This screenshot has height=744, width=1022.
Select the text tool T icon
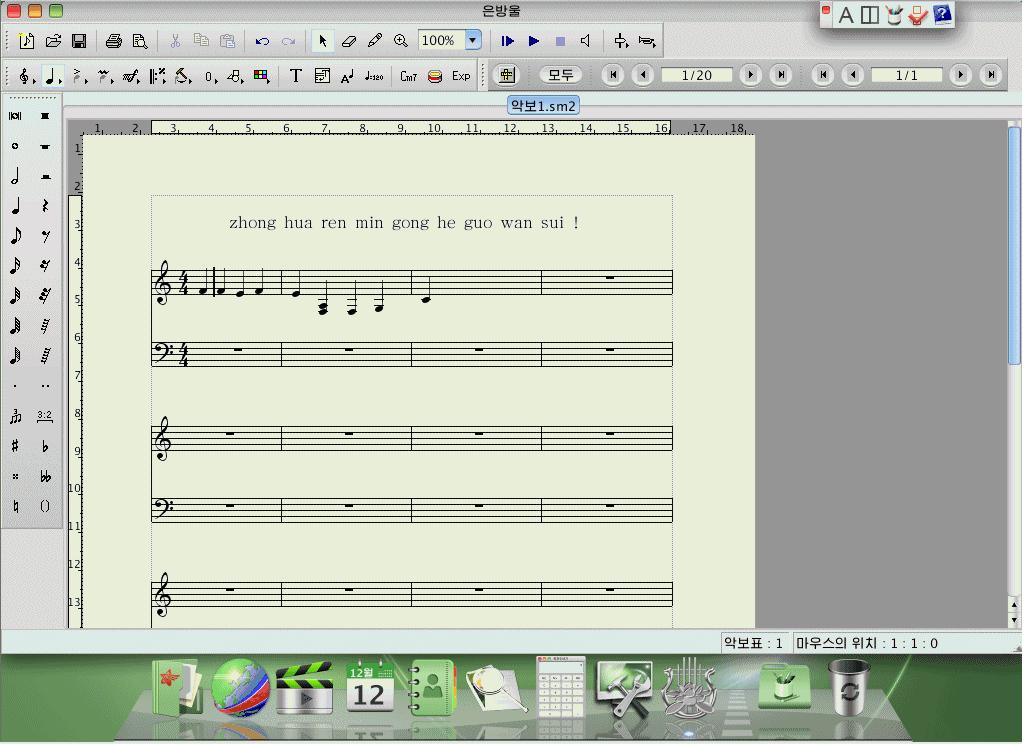[295, 76]
